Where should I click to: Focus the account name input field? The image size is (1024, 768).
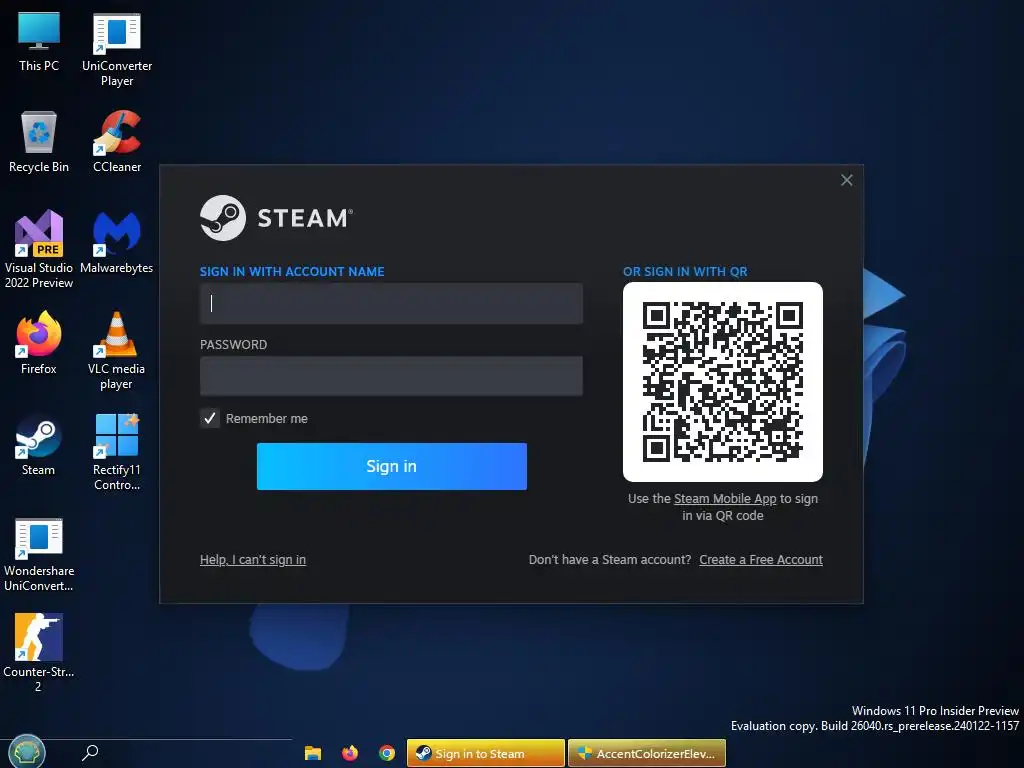pyautogui.click(x=391, y=303)
